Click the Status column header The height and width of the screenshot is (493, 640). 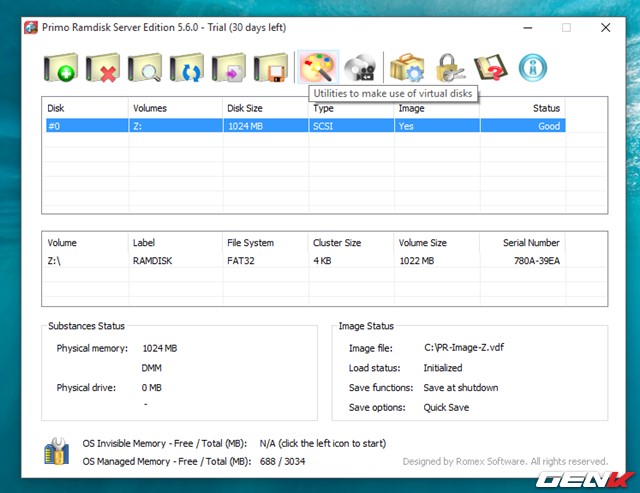546,108
